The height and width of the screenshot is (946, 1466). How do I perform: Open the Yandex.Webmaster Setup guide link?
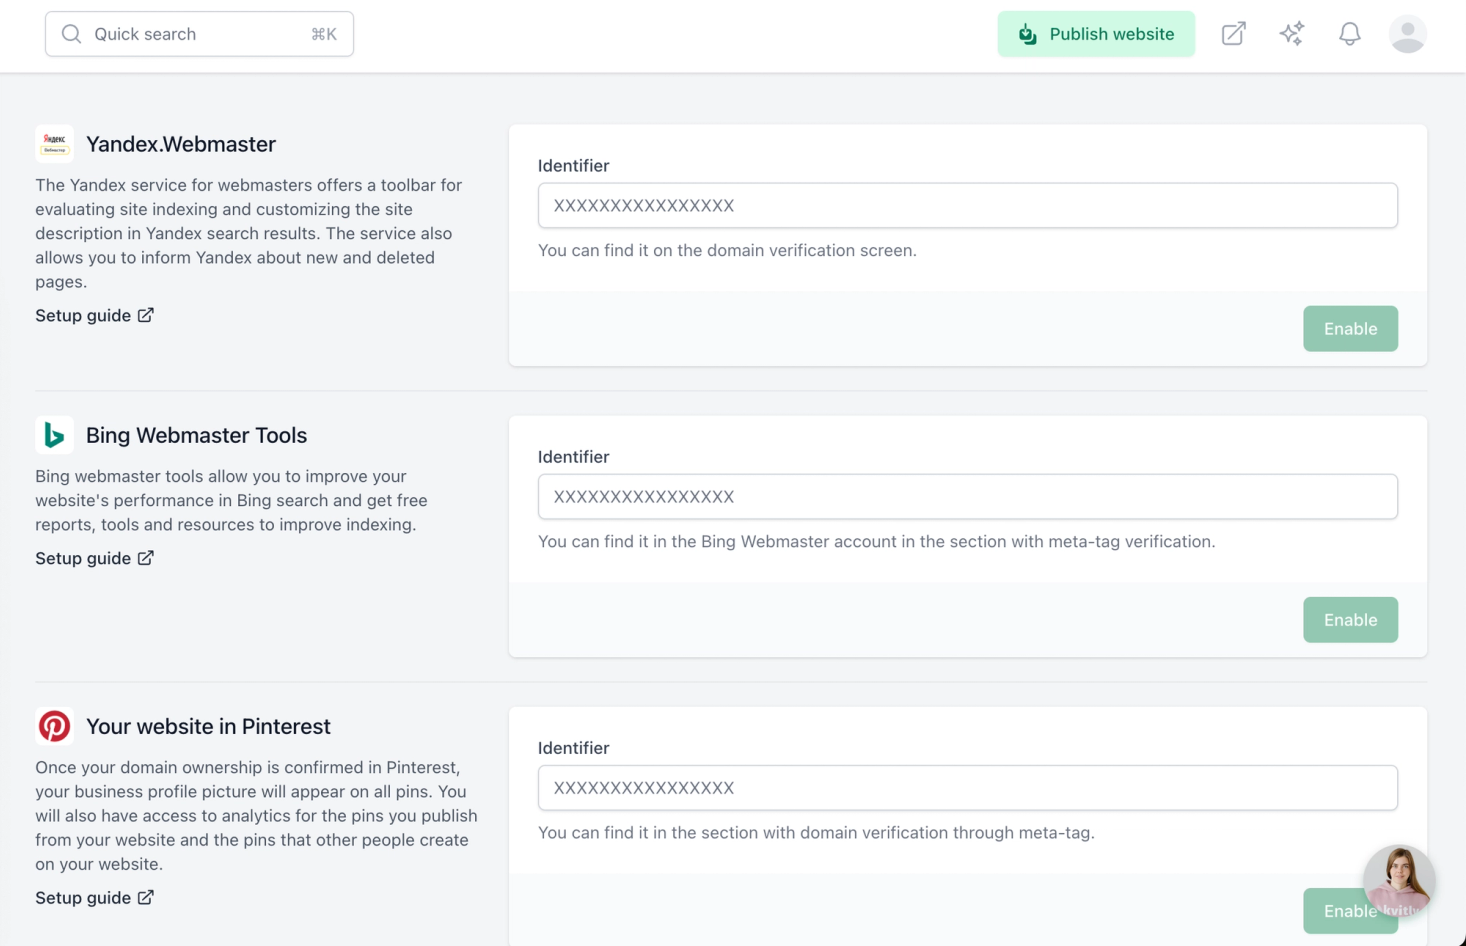[x=95, y=315]
